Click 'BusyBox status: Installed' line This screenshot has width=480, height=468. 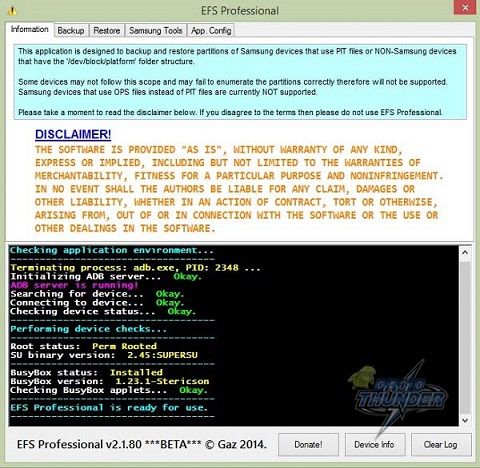click(87, 373)
